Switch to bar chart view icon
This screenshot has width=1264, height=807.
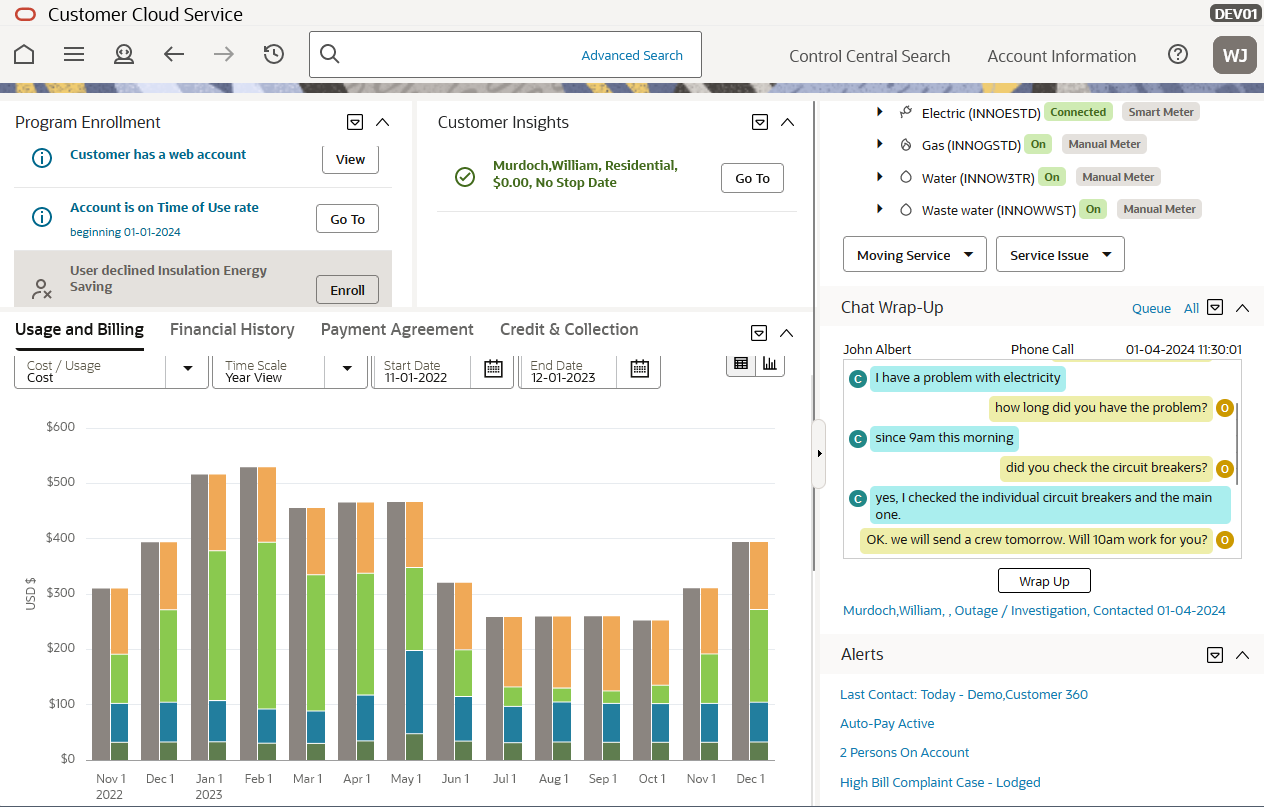tap(769, 364)
